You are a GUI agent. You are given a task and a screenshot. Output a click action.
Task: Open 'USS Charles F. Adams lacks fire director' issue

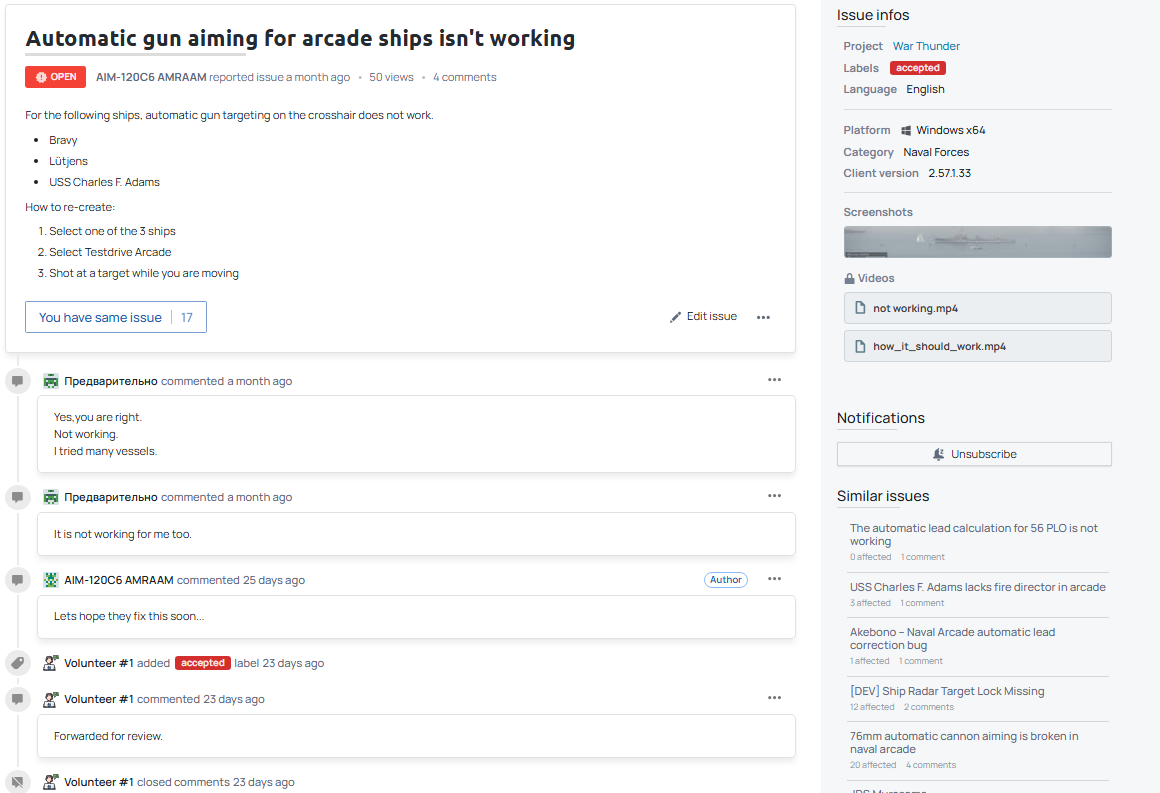tap(977, 587)
